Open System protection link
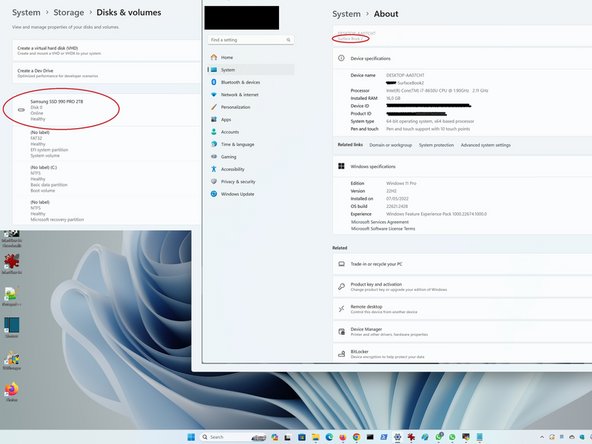This screenshot has height=444, width=592. 436,145
